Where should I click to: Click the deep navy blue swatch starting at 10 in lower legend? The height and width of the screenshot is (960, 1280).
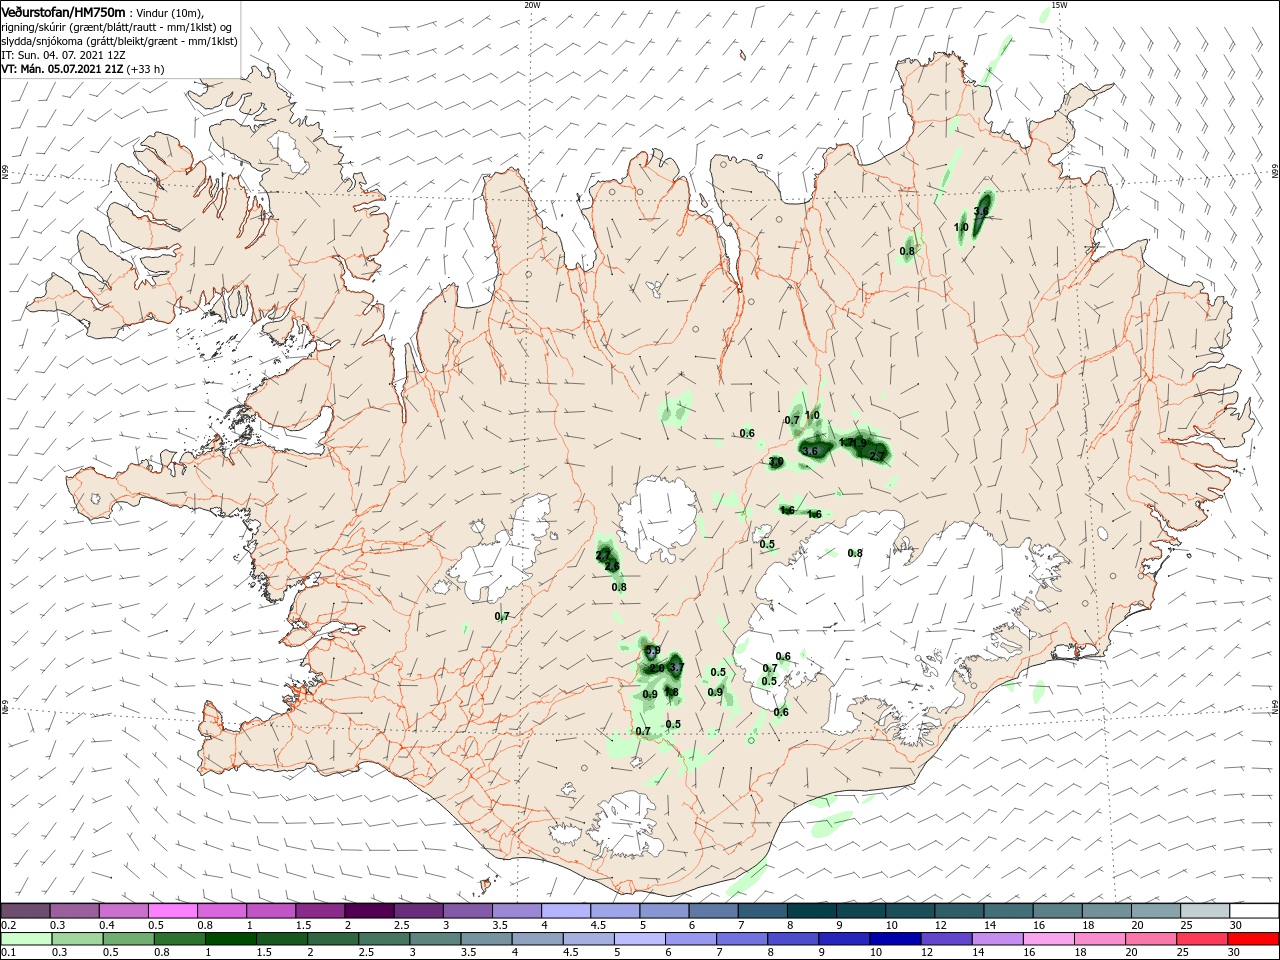coord(894,939)
